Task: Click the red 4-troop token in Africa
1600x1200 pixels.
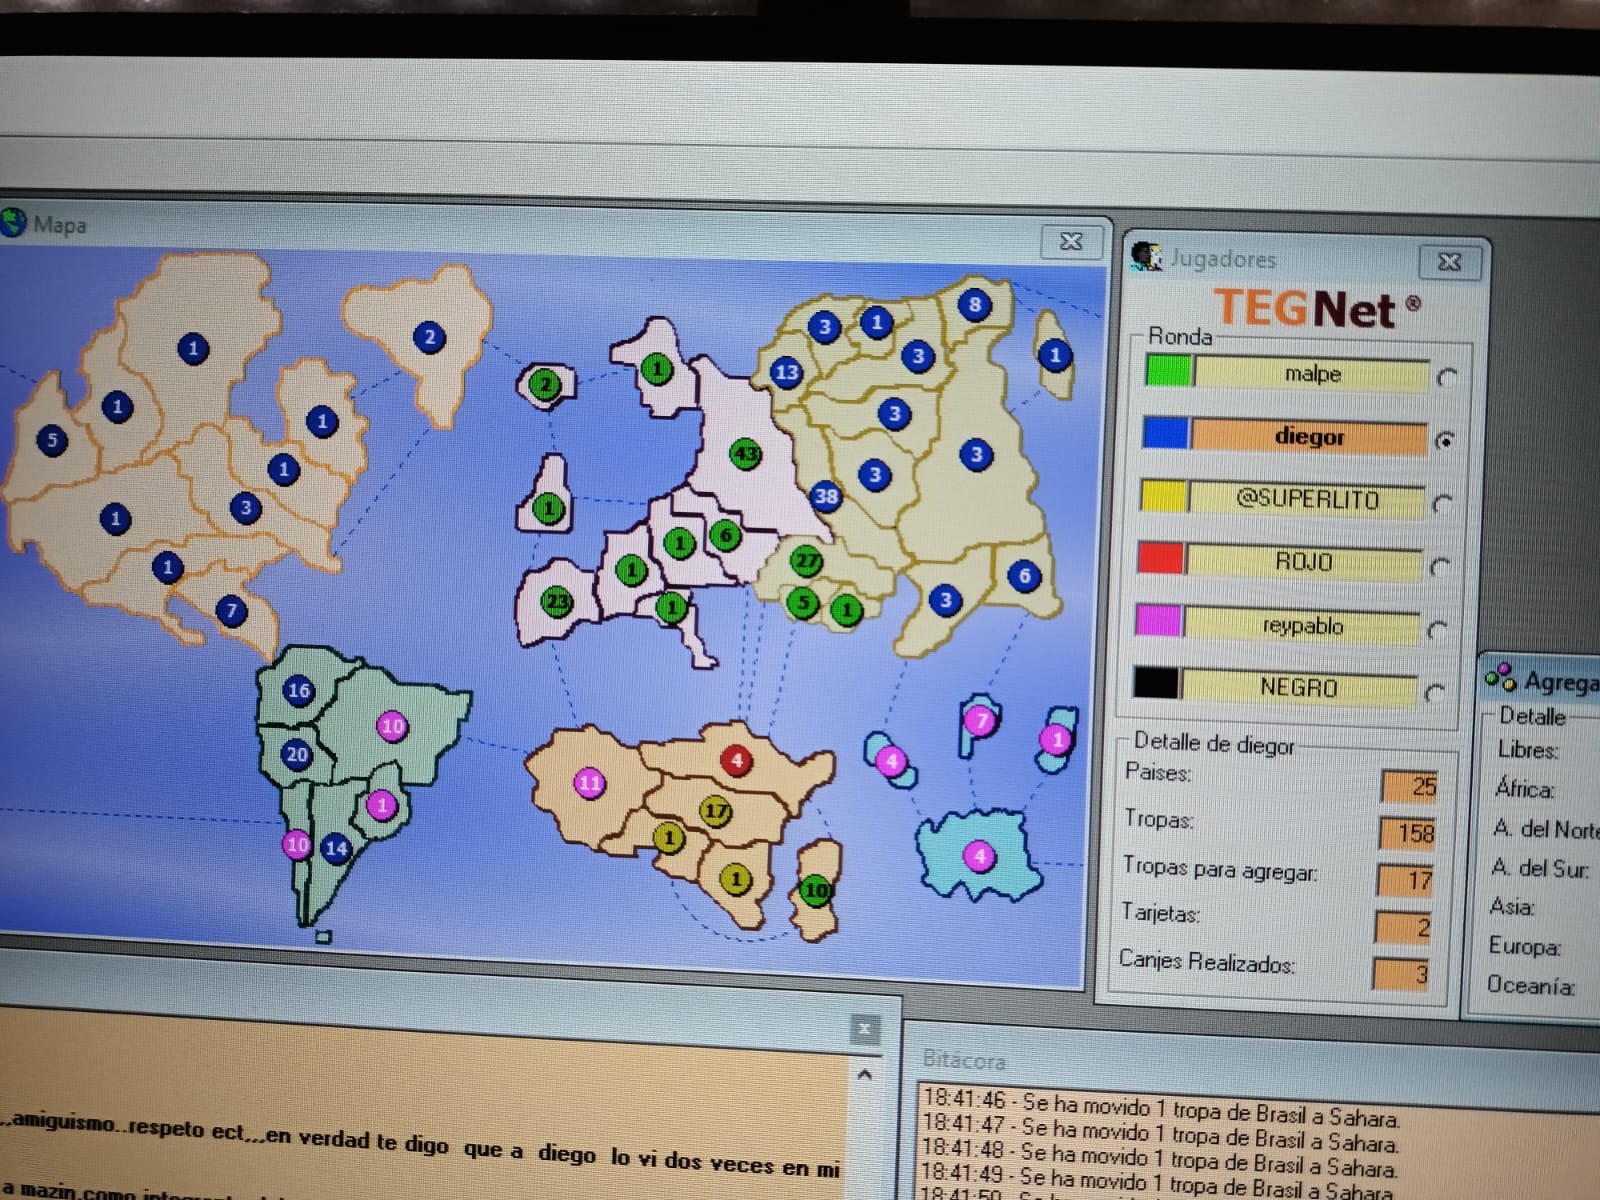Action: 737,760
